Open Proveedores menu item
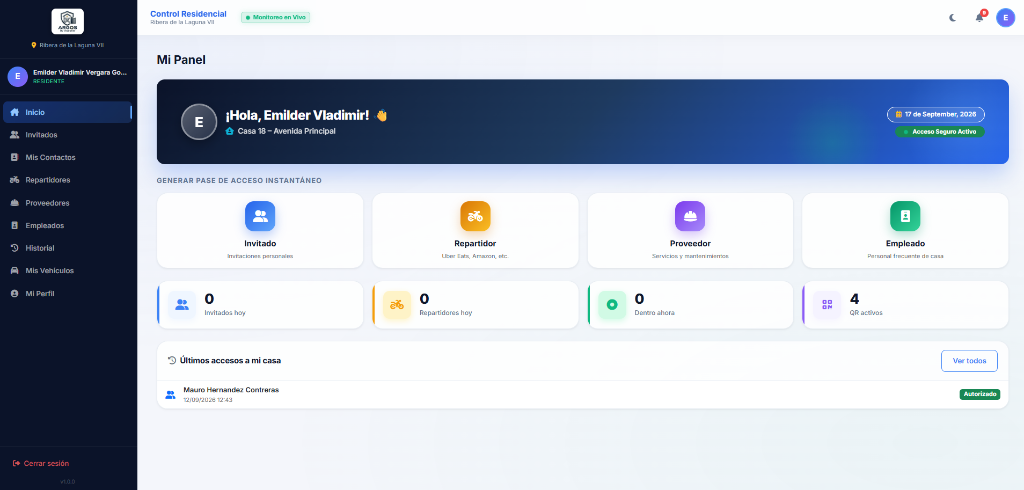Image resolution: width=1024 pixels, height=490 pixels. (x=67, y=203)
